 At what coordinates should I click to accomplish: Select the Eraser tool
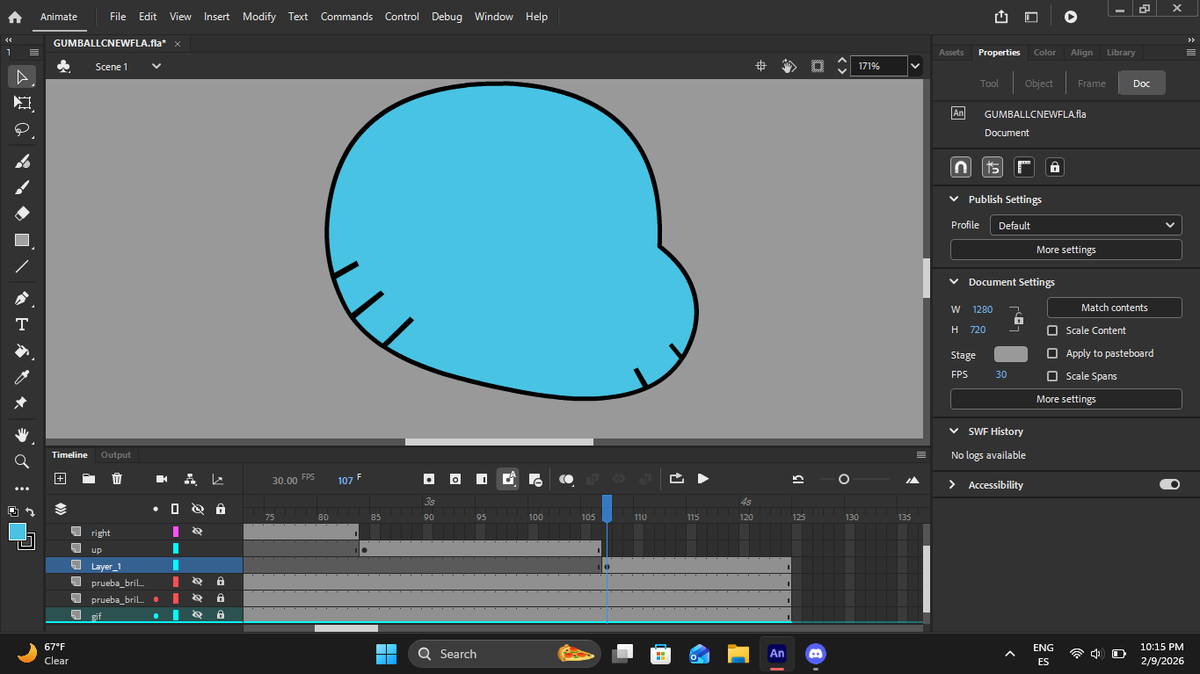point(22,214)
